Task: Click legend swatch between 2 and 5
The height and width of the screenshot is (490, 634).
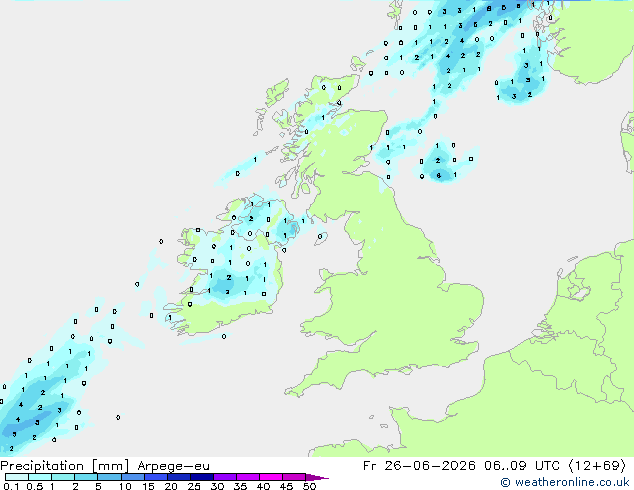Action: (x=86, y=477)
